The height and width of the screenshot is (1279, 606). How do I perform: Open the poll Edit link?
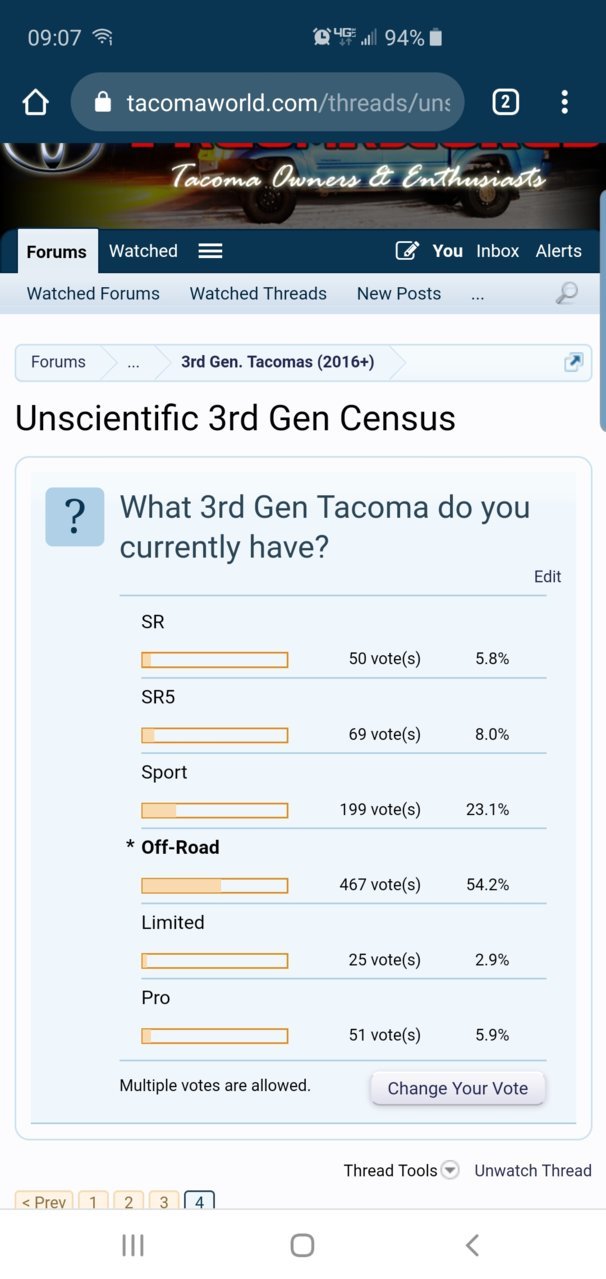pyautogui.click(x=548, y=577)
